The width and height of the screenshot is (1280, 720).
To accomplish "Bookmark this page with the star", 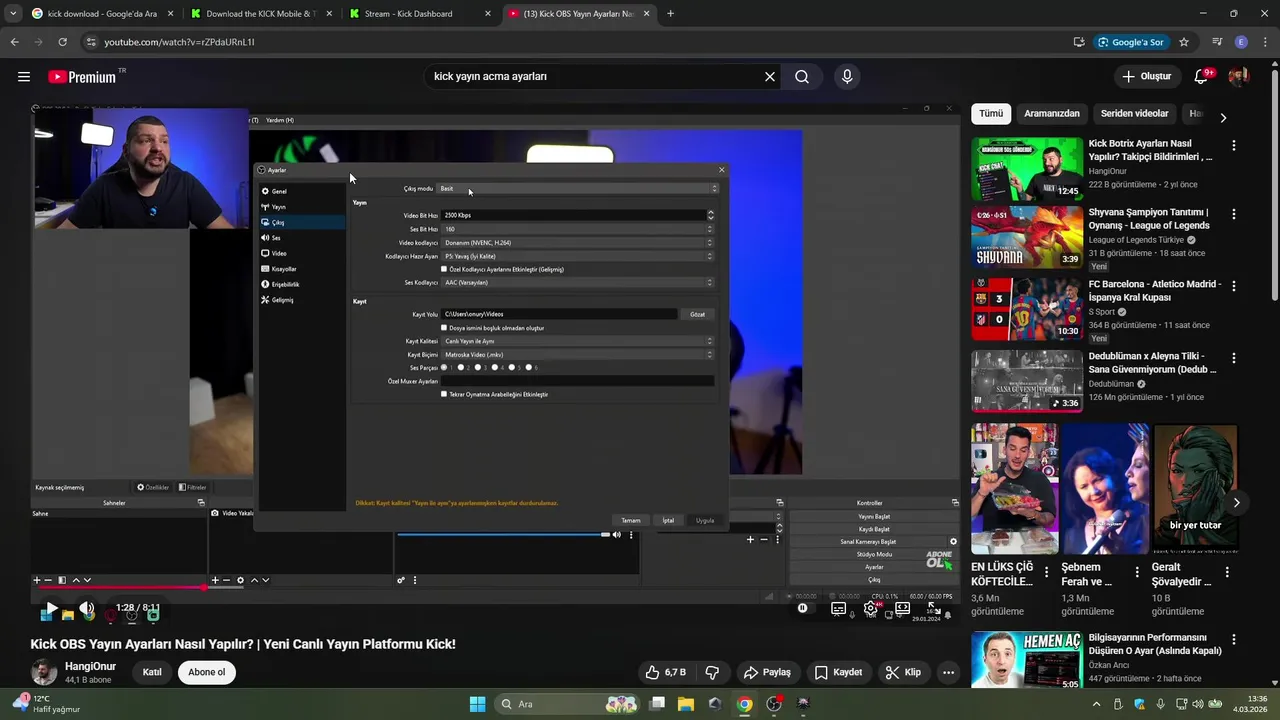I will point(1184,42).
